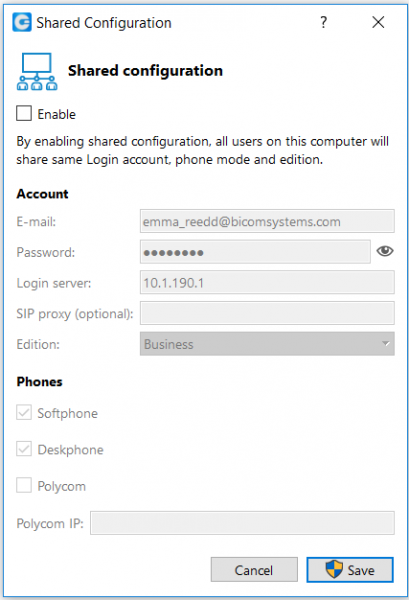This screenshot has width=409, height=600.
Task: Click the Edition dropdown arrow
Action: tap(386, 344)
